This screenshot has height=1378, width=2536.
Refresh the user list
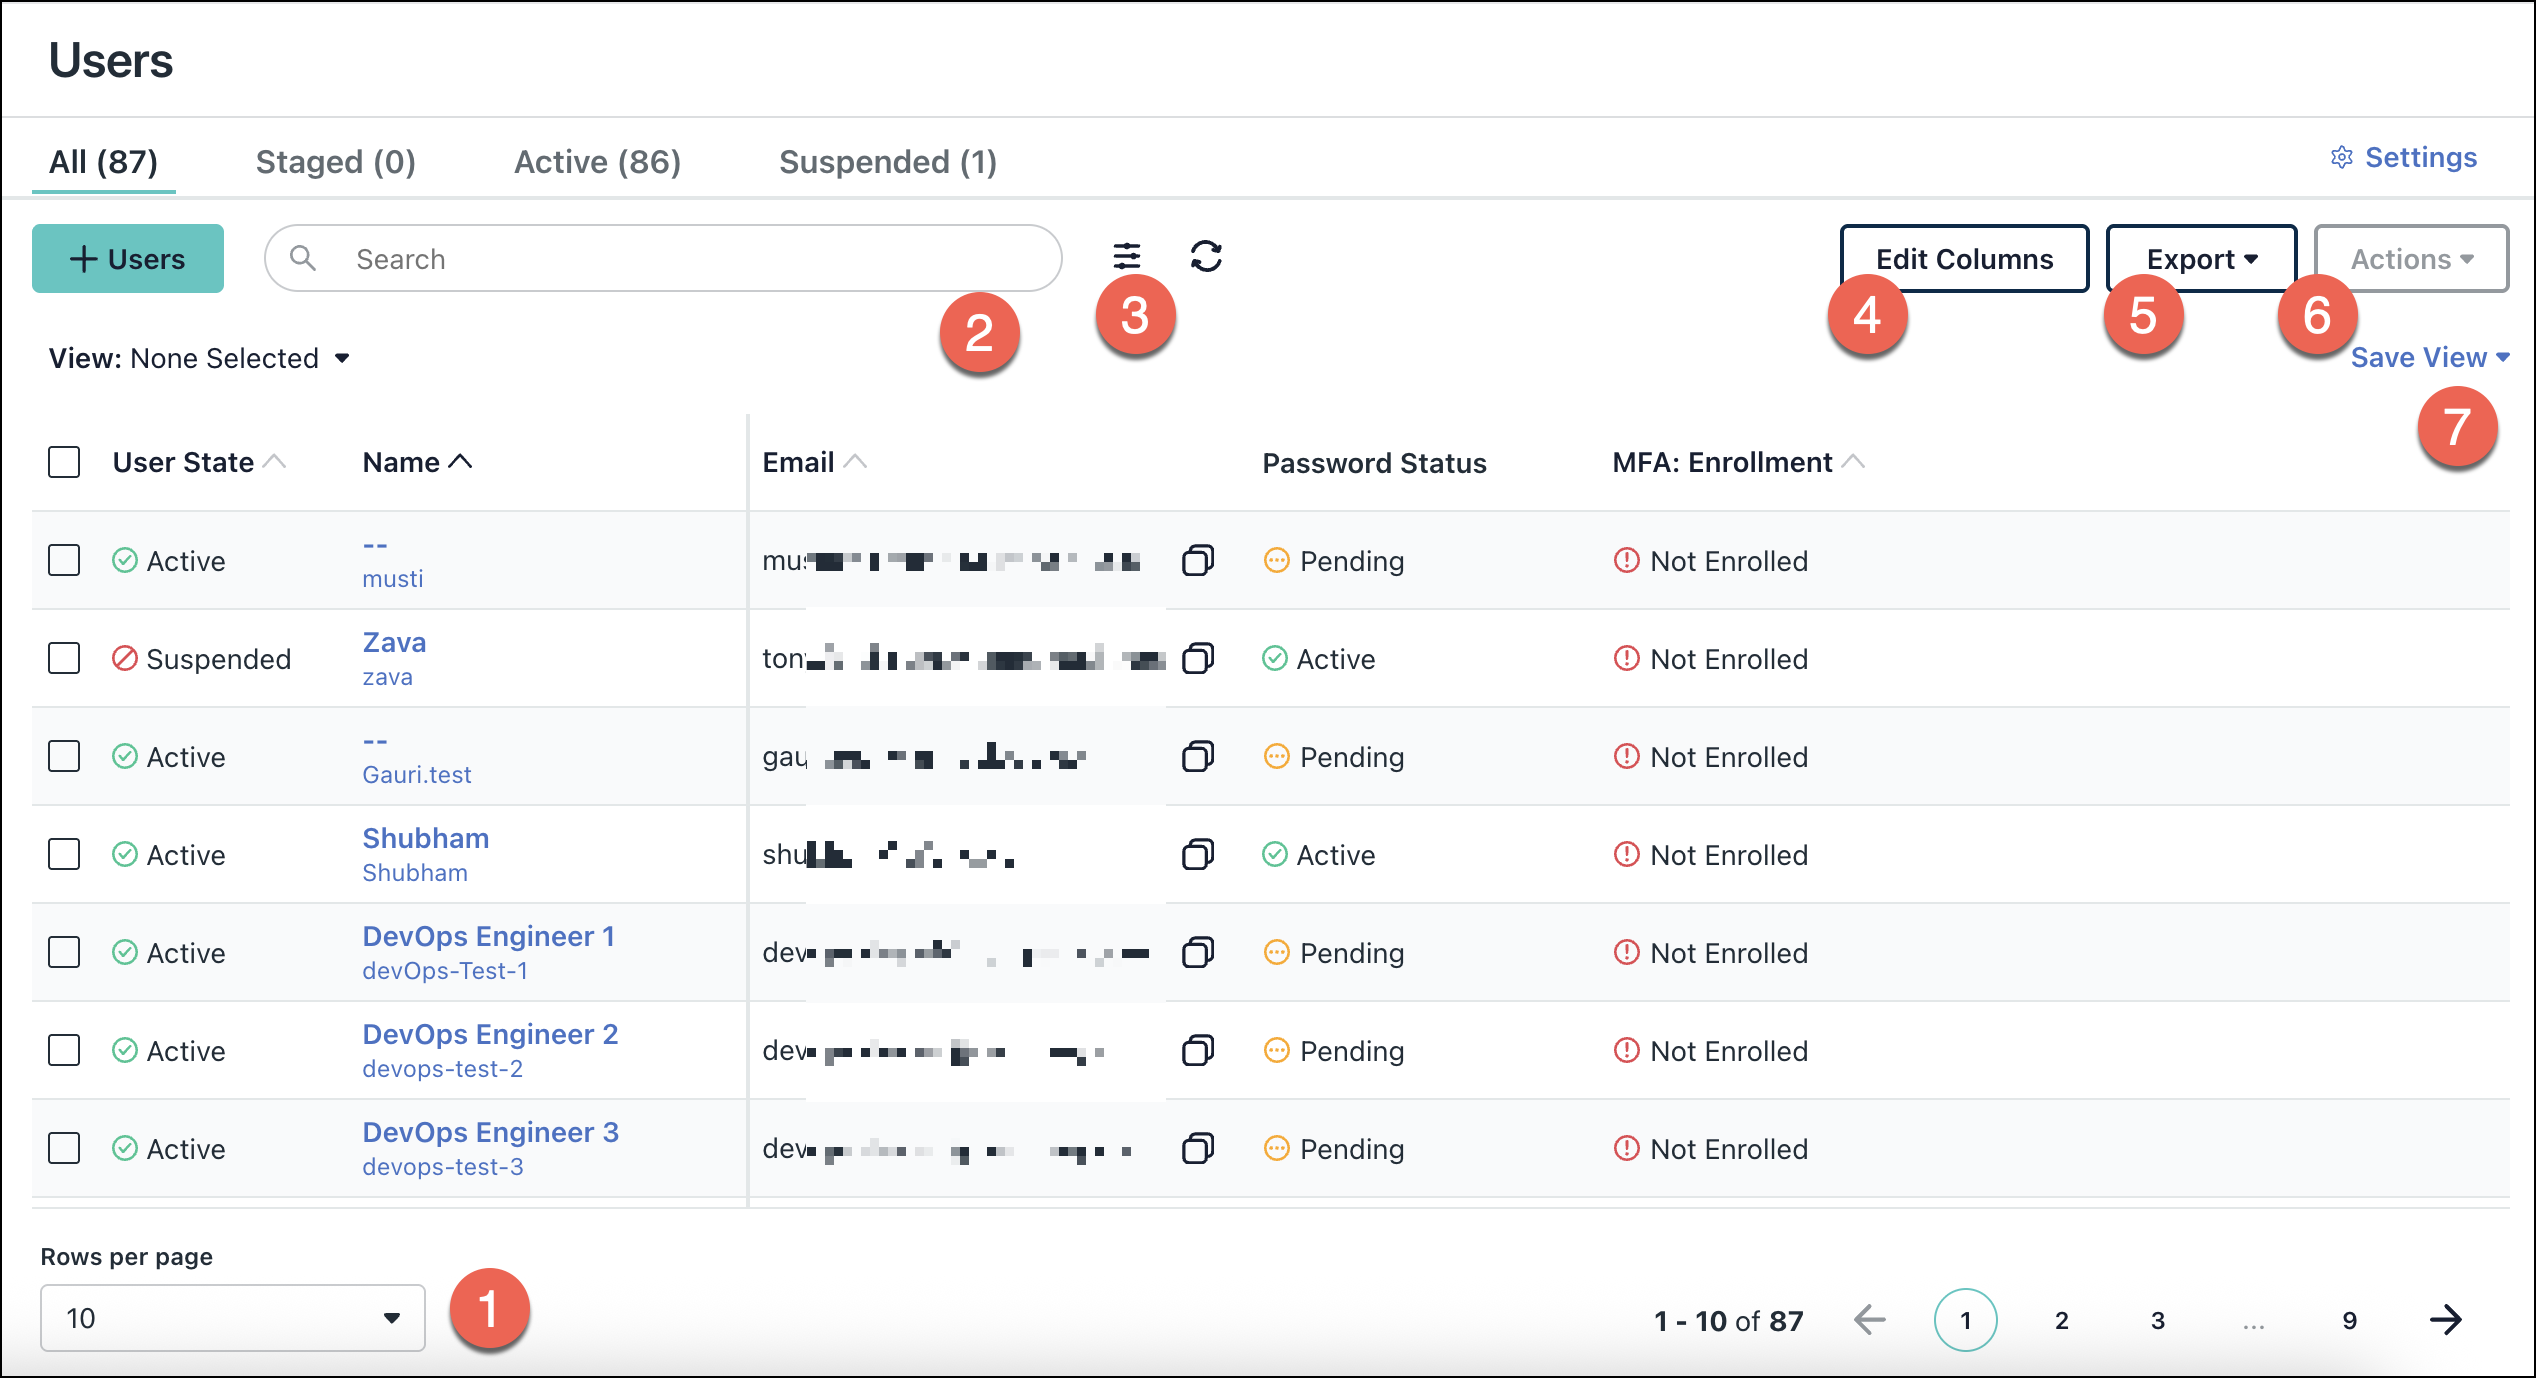1207,258
